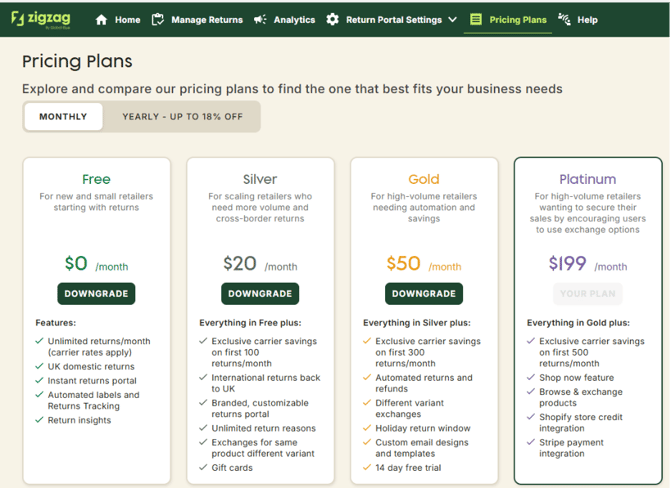
Task: Click the Help handshake icon
Action: 564,20
